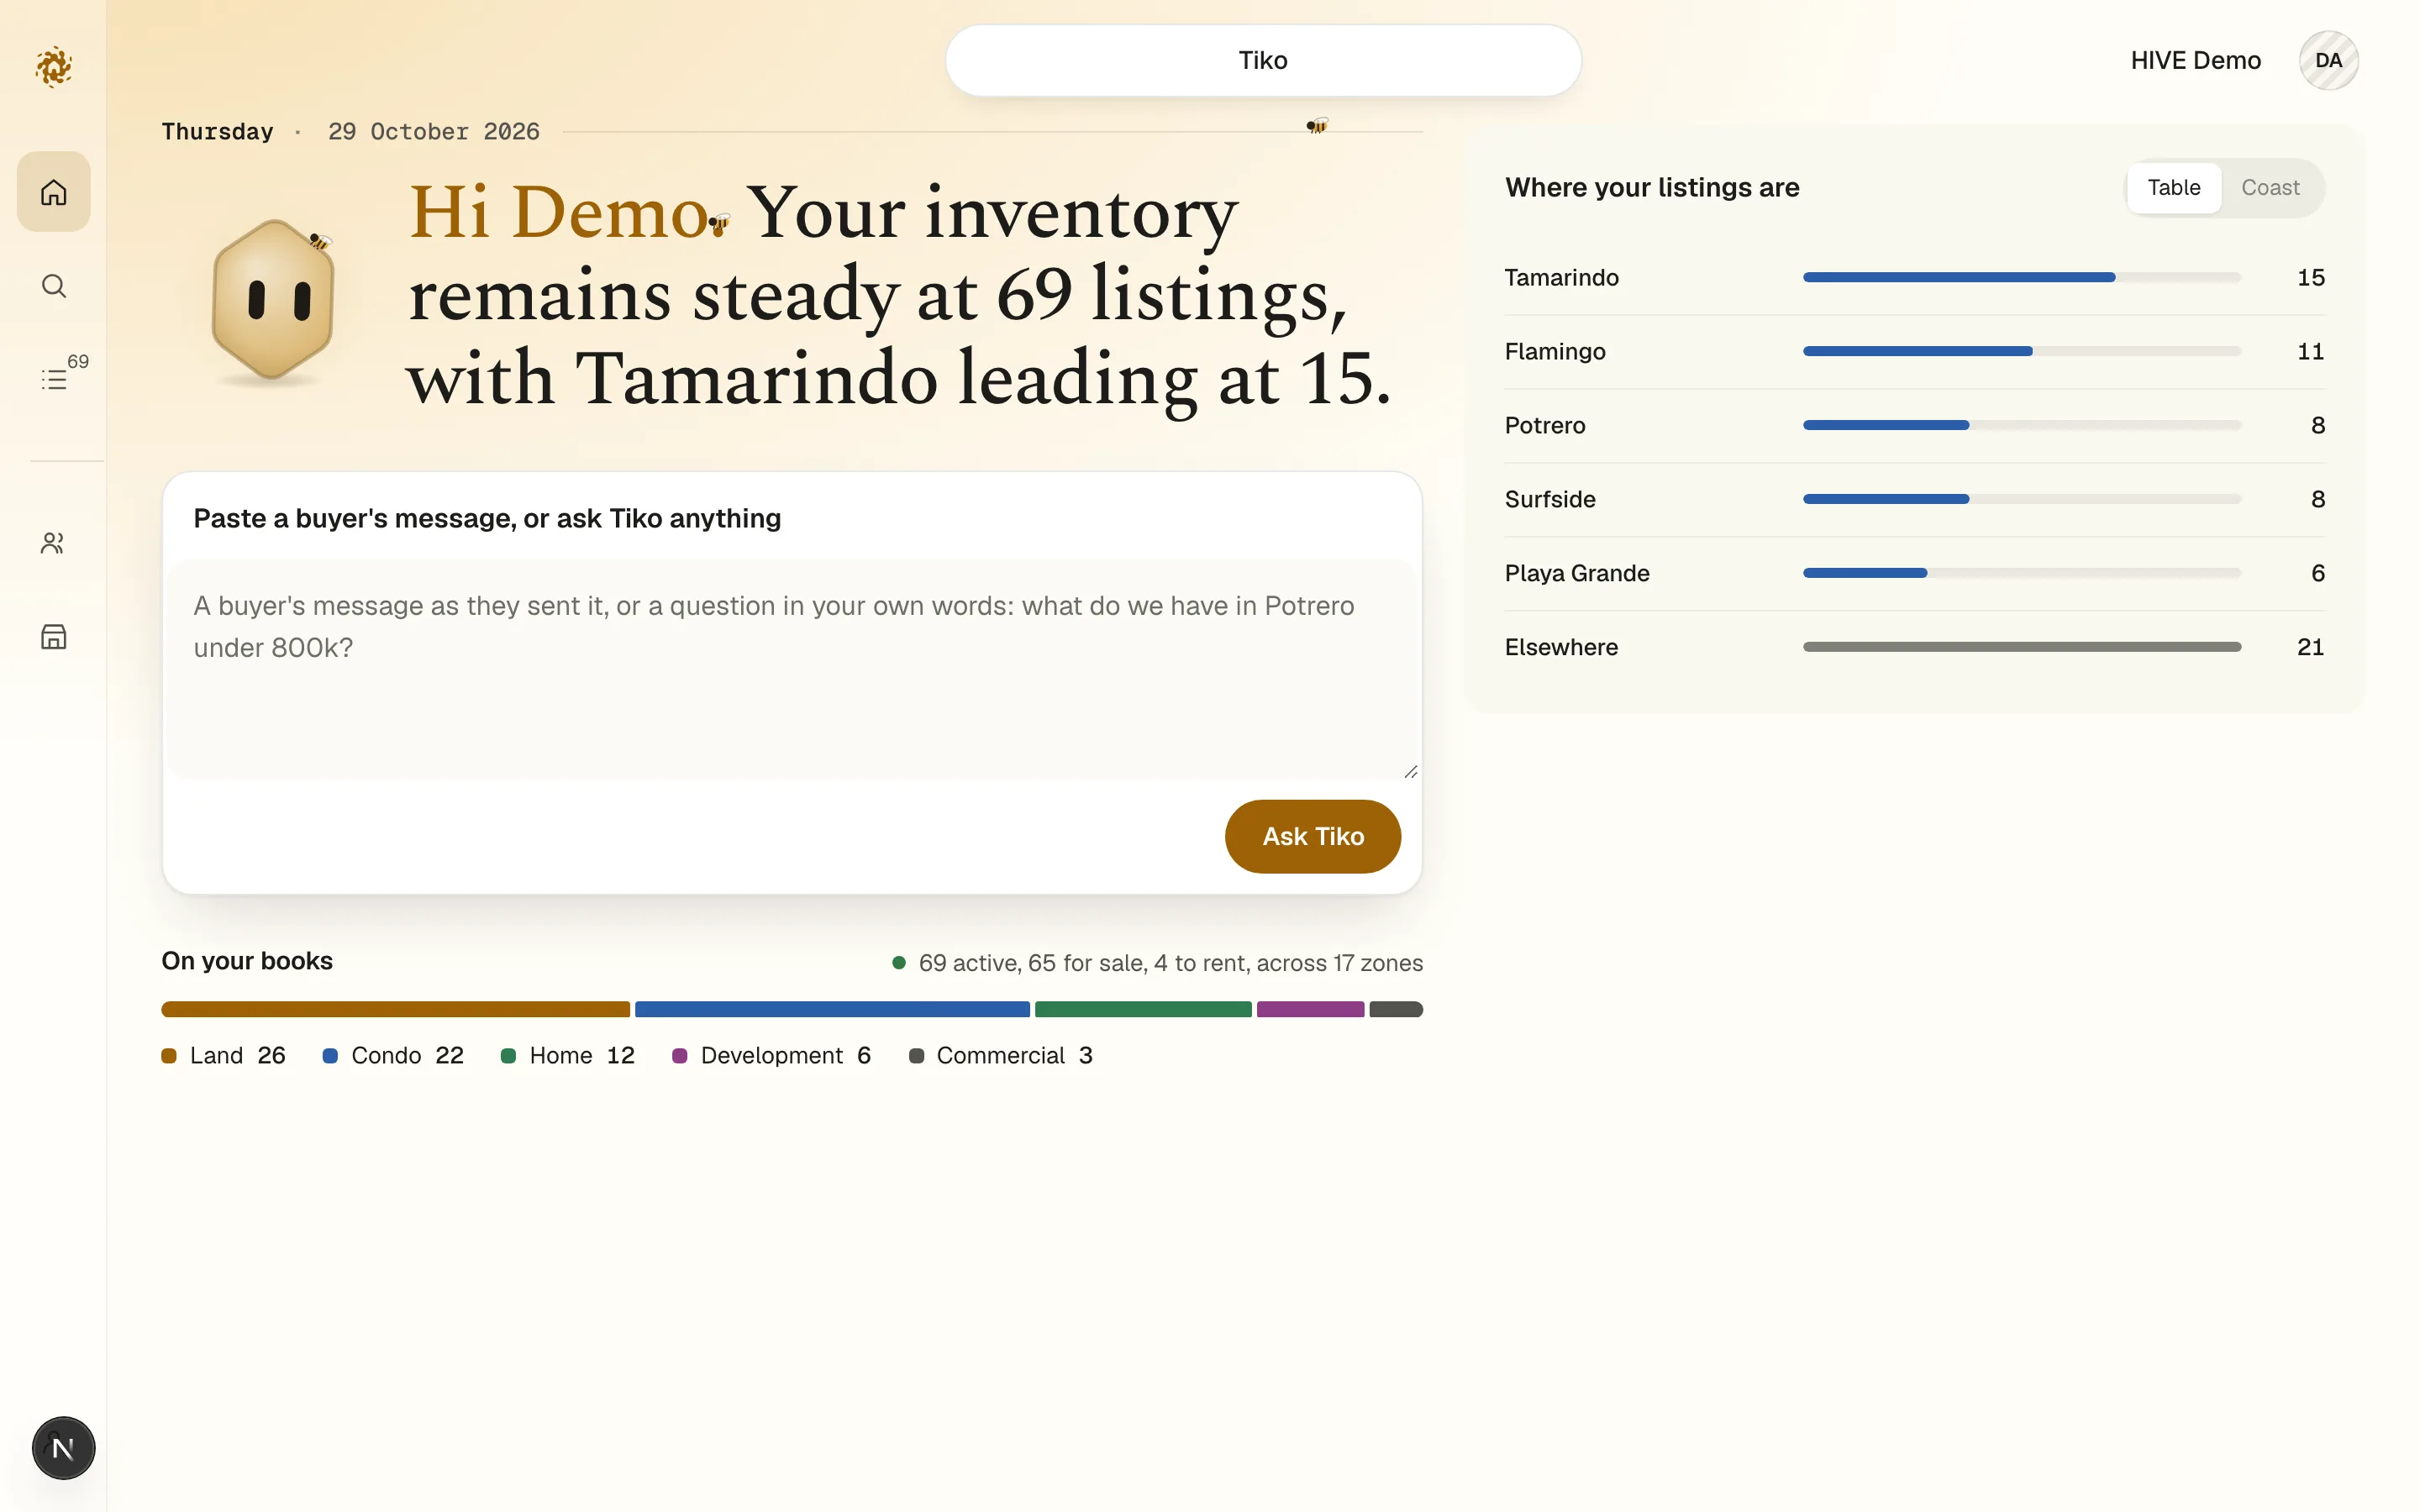Click into the buyer's message text area
This screenshot has width=2420, height=1512.
click(792, 669)
